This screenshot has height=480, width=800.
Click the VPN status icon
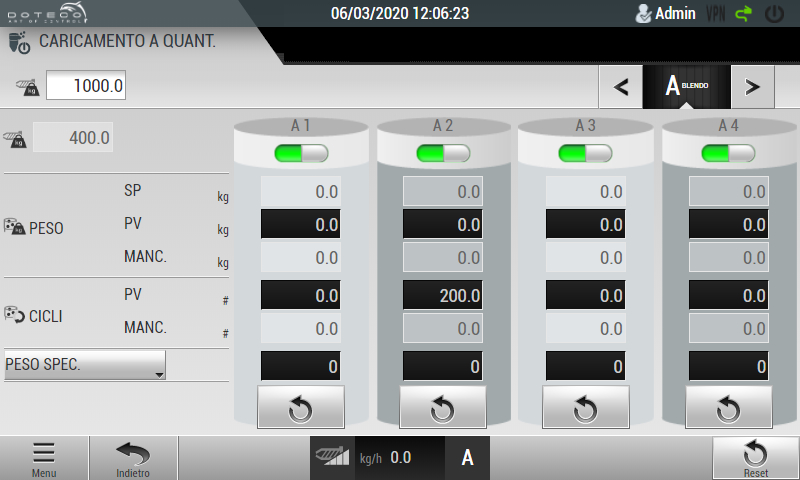[x=715, y=14]
